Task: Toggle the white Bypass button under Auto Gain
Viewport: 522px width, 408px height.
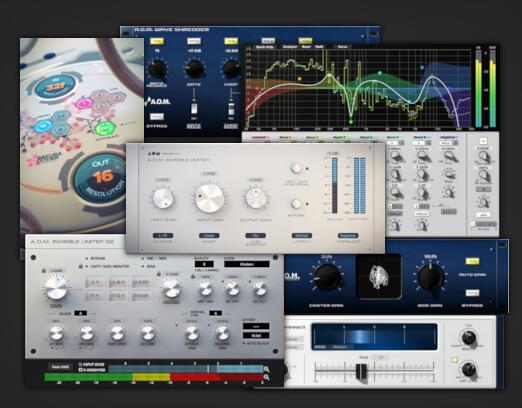Action: pyautogui.click(x=472, y=293)
